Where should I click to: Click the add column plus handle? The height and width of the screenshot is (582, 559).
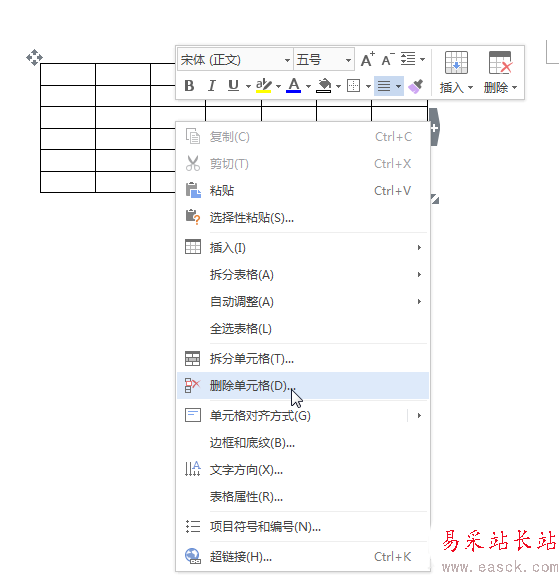click(435, 128)
